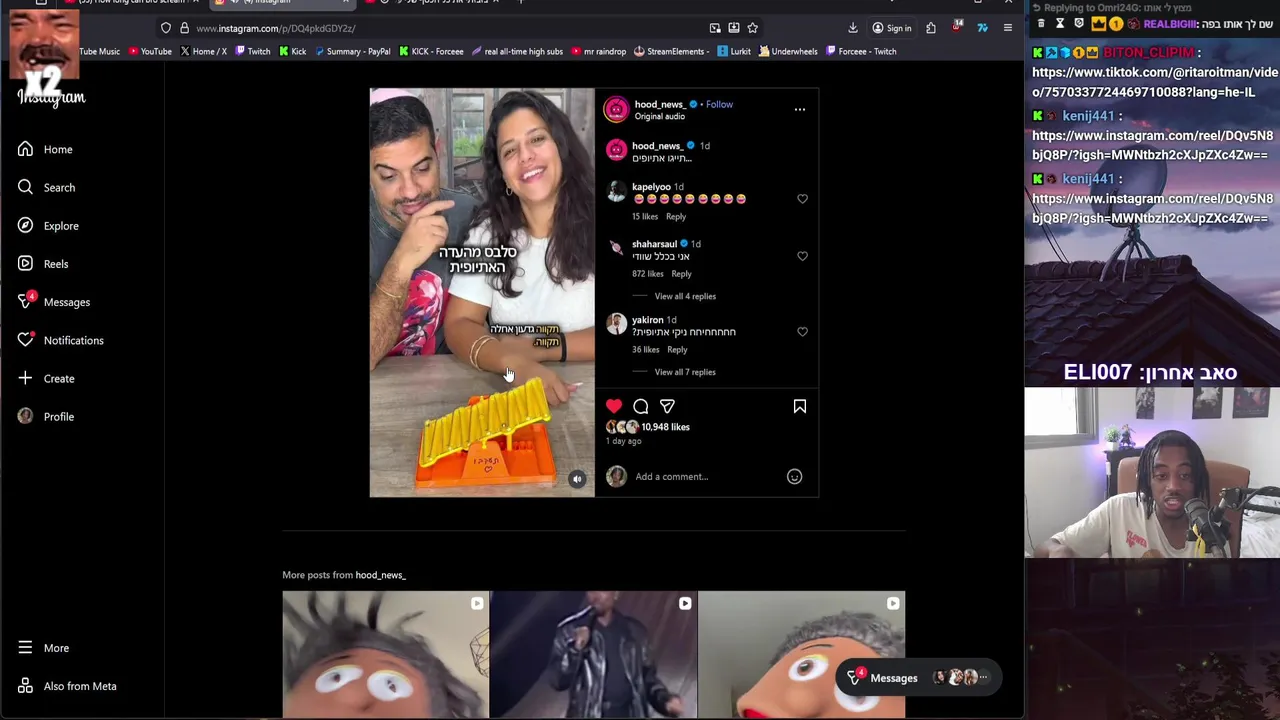Image resolution: width=1280 pixels, height=720 pixels.
Task: Click Create in Instagram sidebar
Action: click(46, 378)
